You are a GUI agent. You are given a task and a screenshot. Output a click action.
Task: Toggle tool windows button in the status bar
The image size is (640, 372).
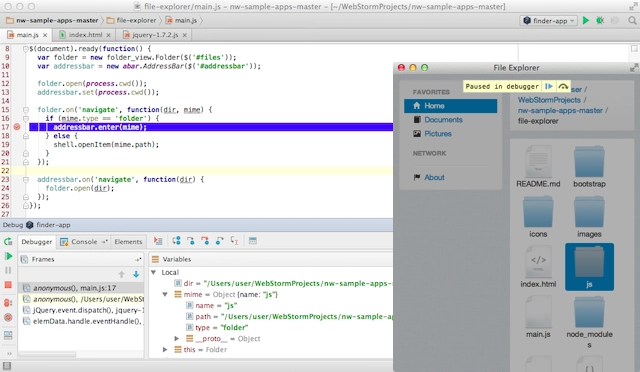tap(7, 366)
